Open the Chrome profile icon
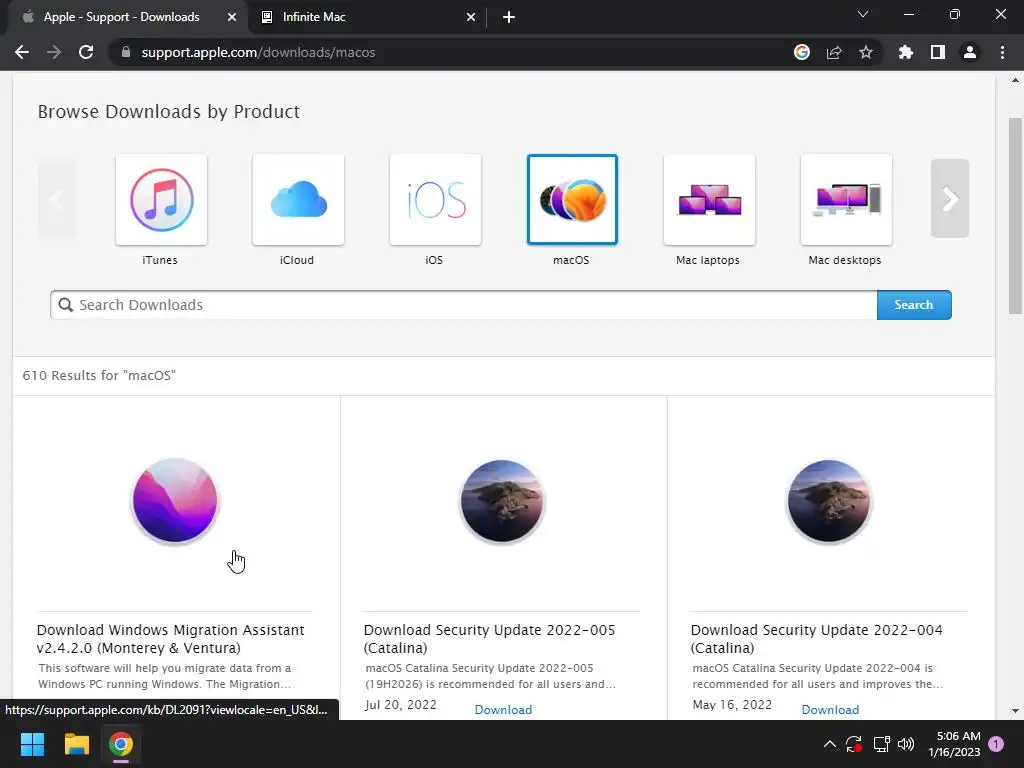The image size is (1024, 768). 970,52
